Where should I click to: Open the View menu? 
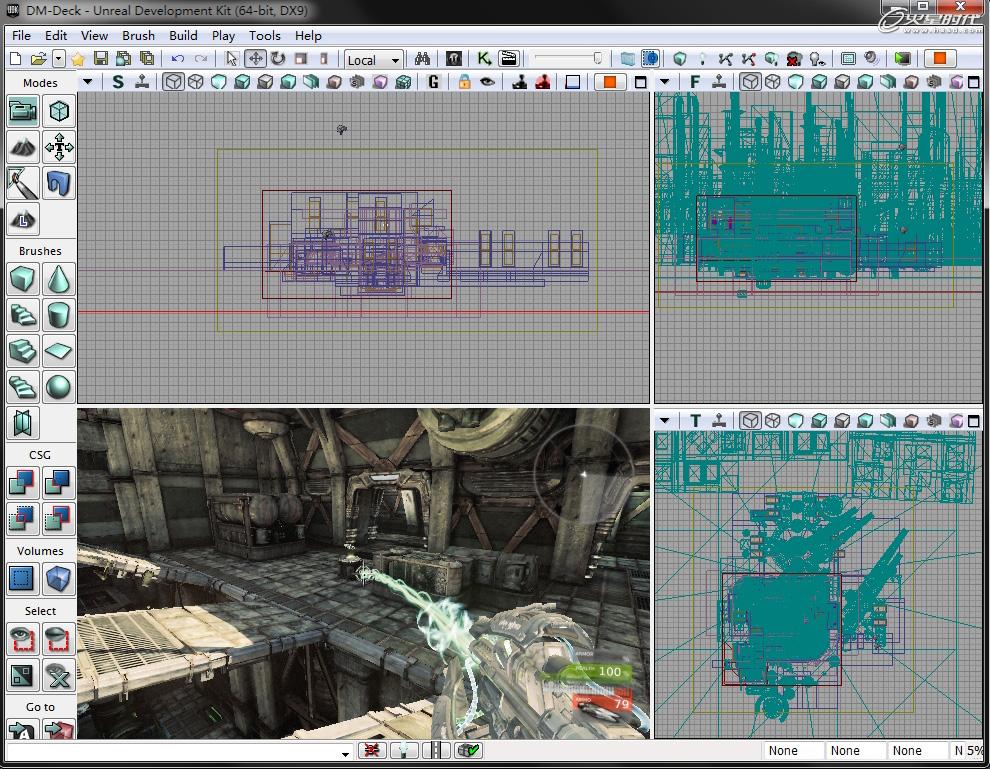[94, 36]
